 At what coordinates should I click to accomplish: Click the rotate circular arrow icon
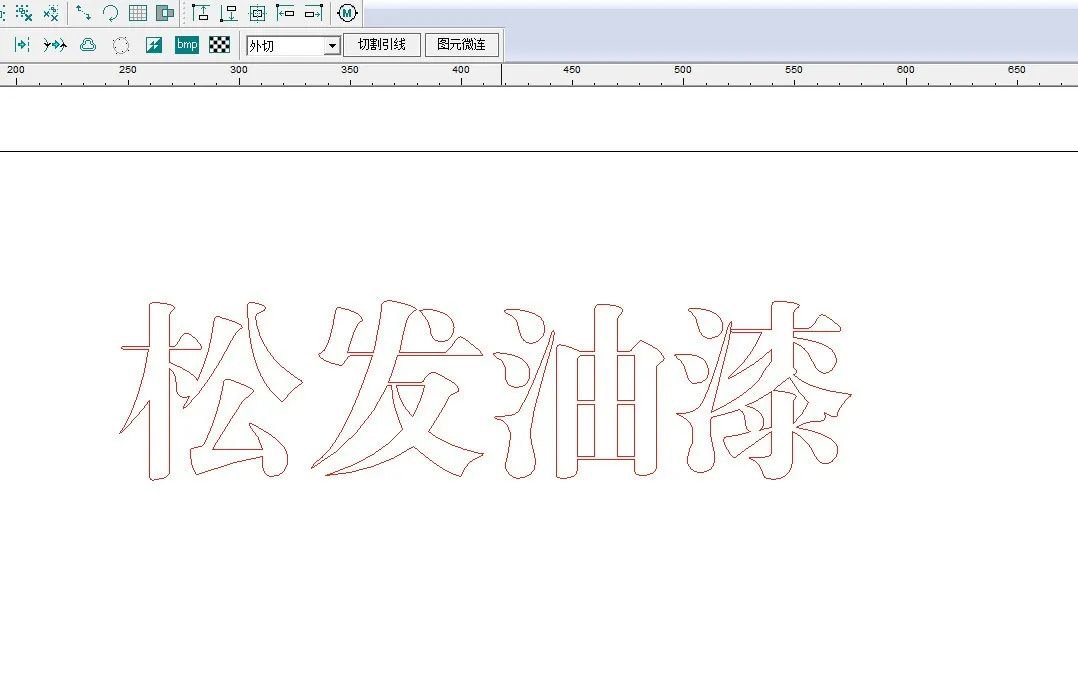tap(110, 13)
